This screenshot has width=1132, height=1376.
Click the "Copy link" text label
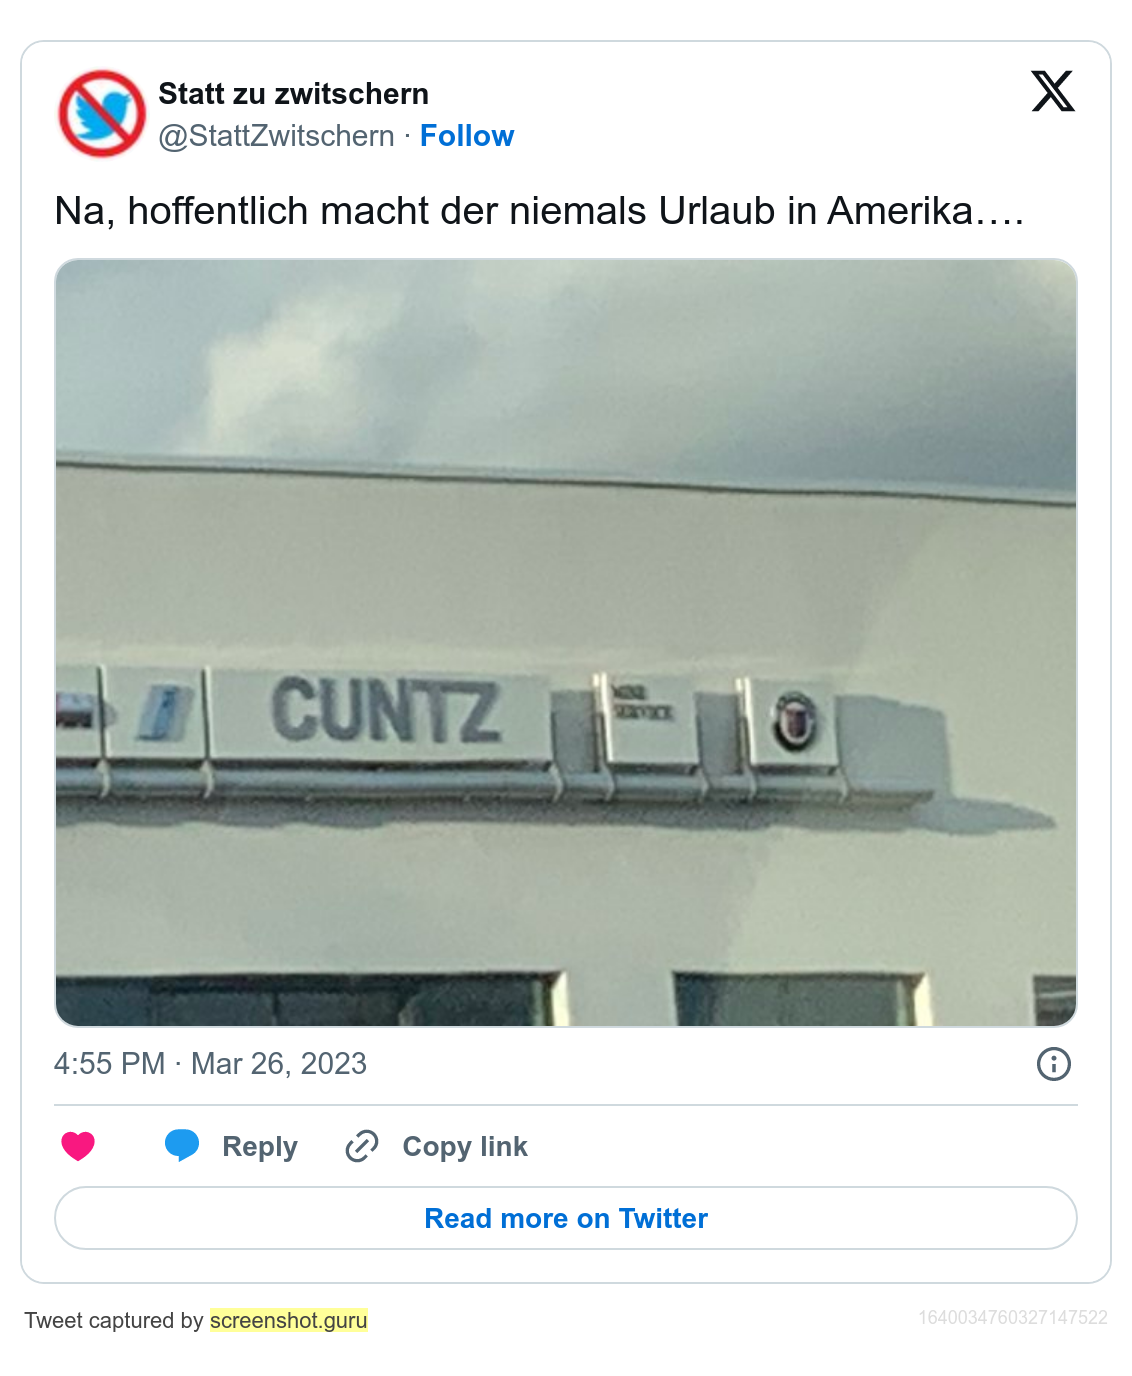(x=465, y=1146)
